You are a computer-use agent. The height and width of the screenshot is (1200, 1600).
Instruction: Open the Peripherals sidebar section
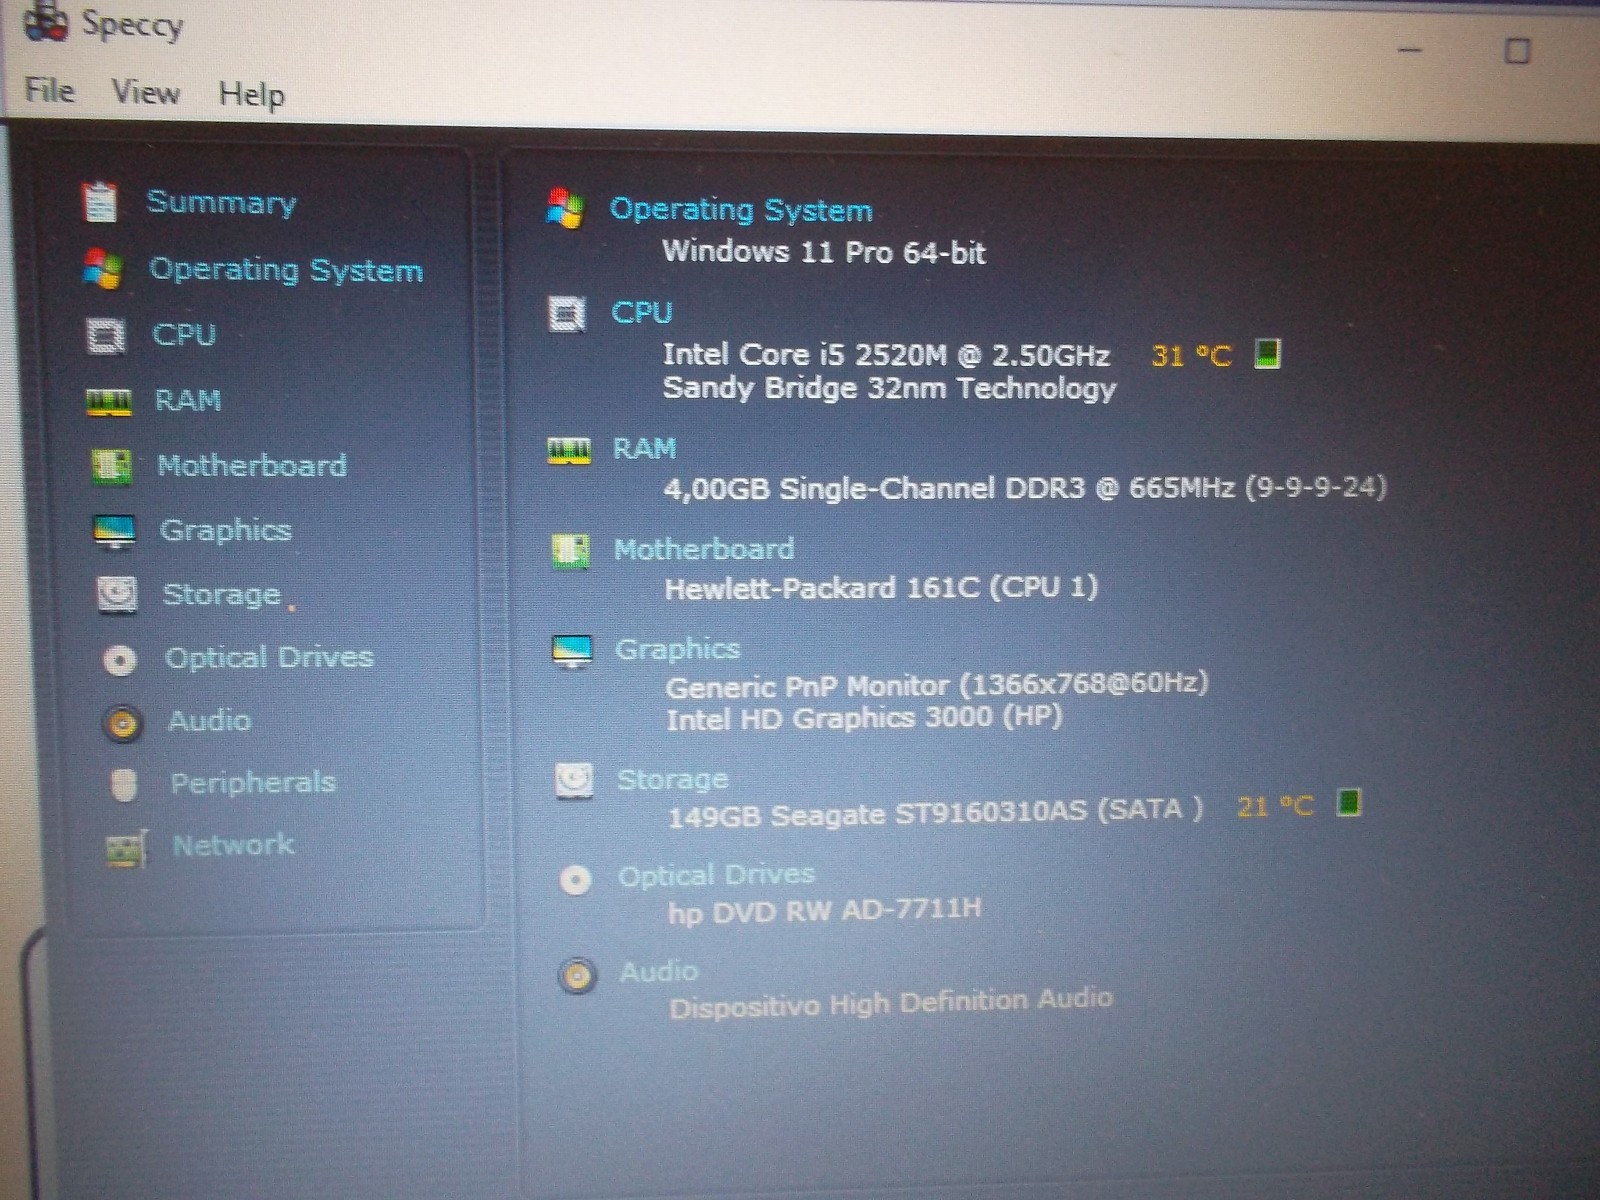[x=253, y=782]
